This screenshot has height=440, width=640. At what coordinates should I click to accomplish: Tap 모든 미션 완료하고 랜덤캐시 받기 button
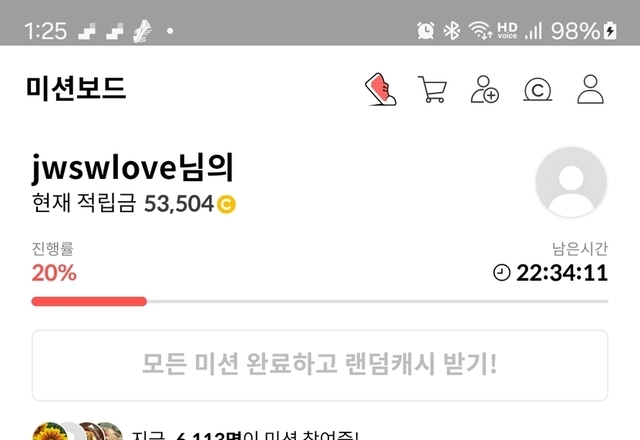(x=320, y=365)
